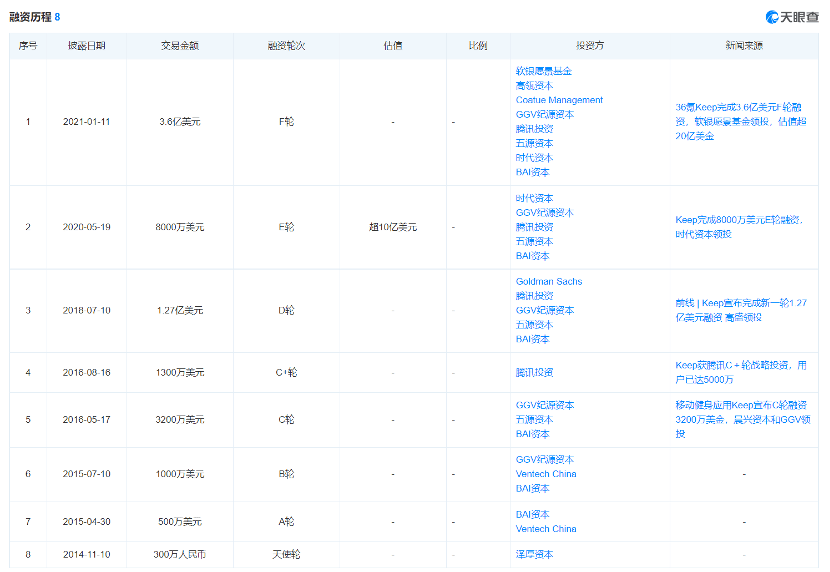The height and width of the screenshot is (572, 830).
Task: Open 时代资本 in the 2021-01-11 row
Action: click(x=534, y=158)
